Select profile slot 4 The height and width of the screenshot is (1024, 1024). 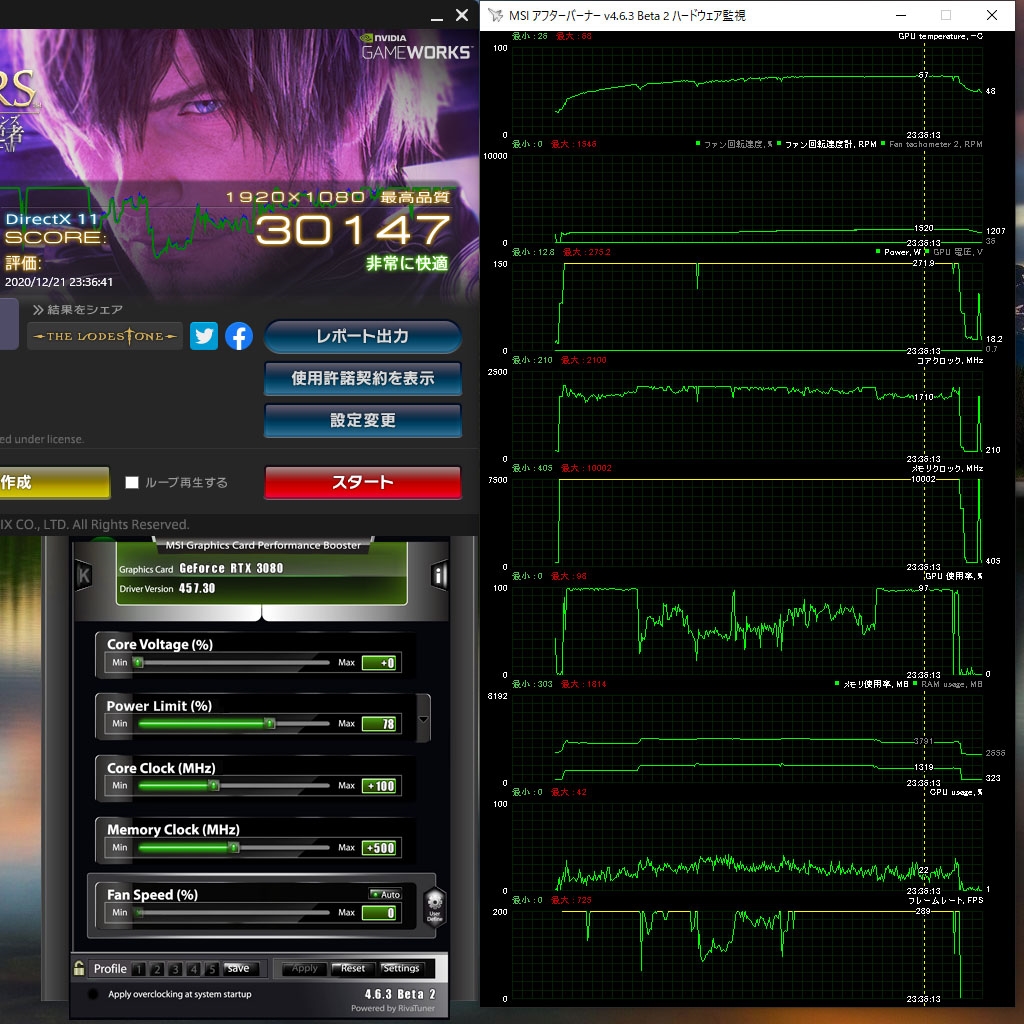(x=193, y=969)
